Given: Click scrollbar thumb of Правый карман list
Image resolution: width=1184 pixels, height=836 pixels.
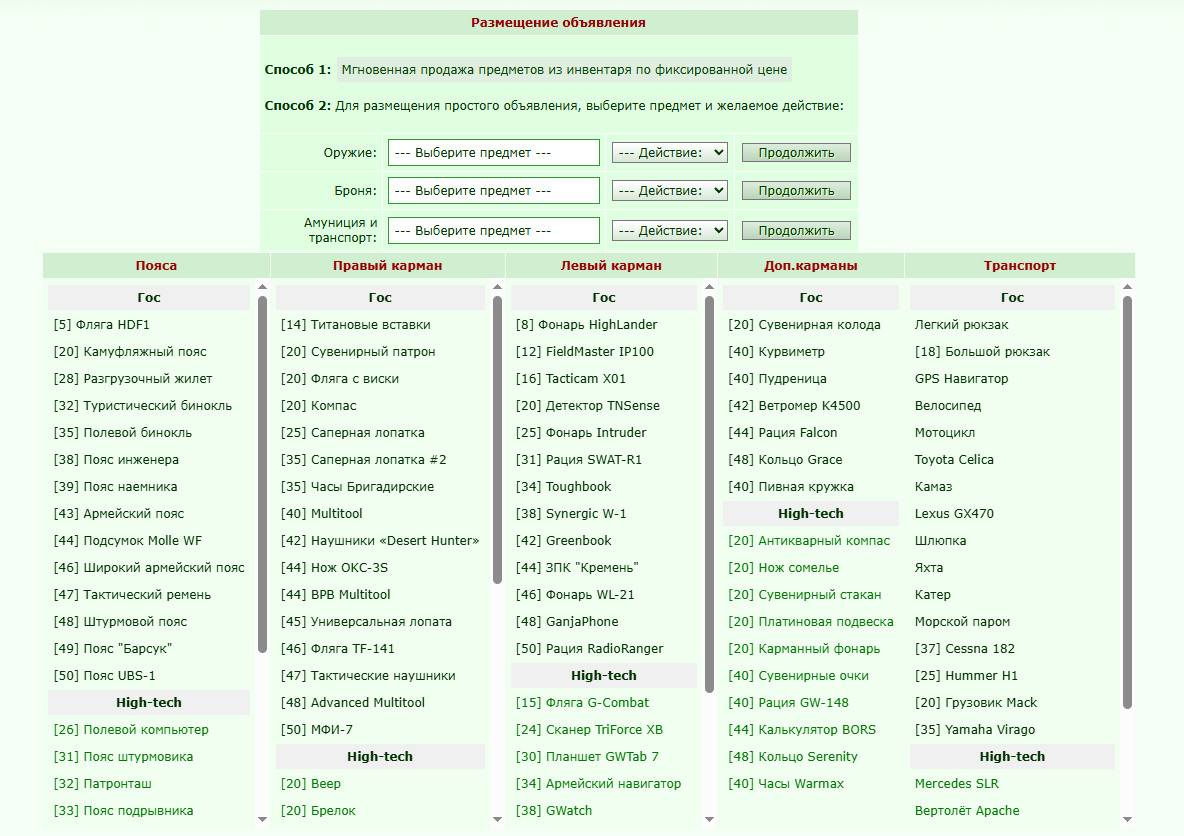Looking at the screenshot, I should (x=497, y=440).
